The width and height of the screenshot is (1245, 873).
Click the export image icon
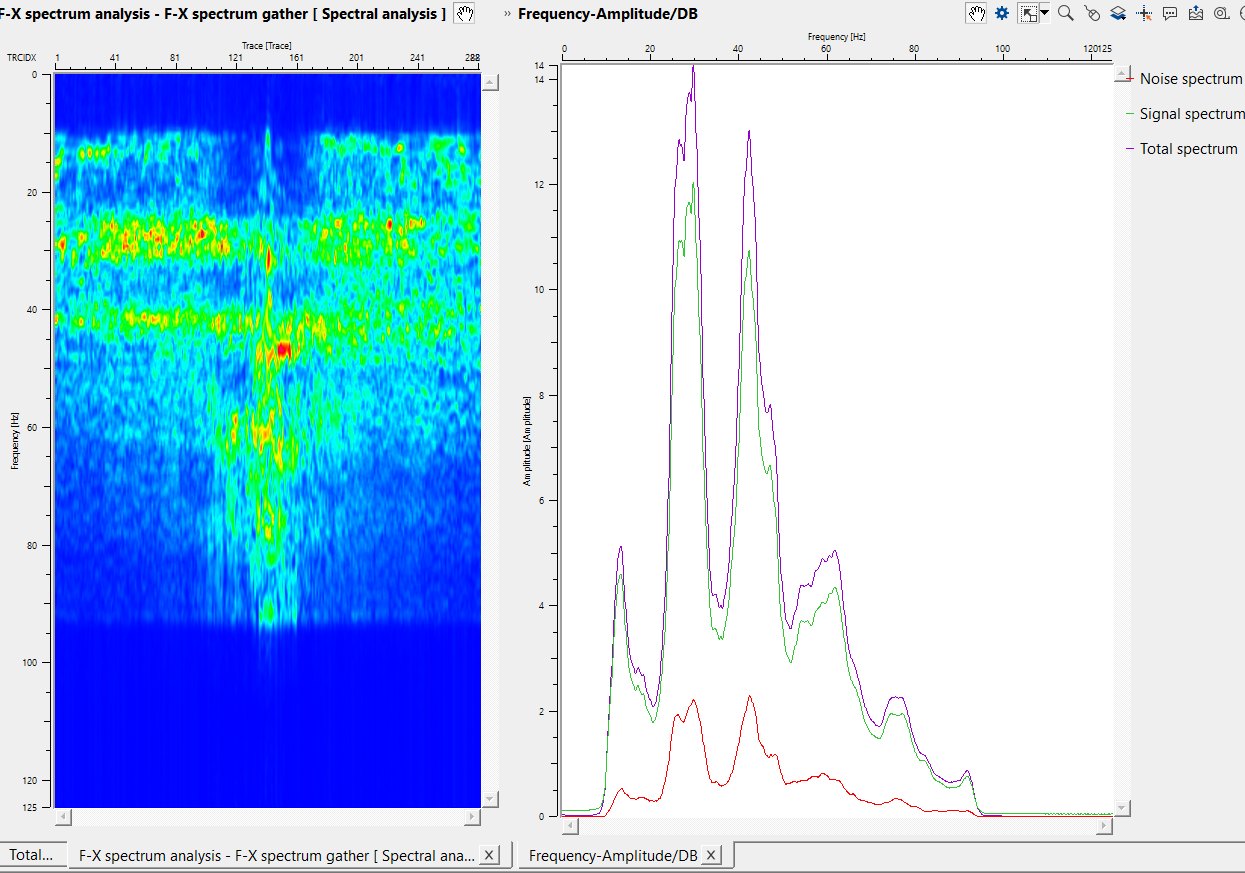(1196, 13)
